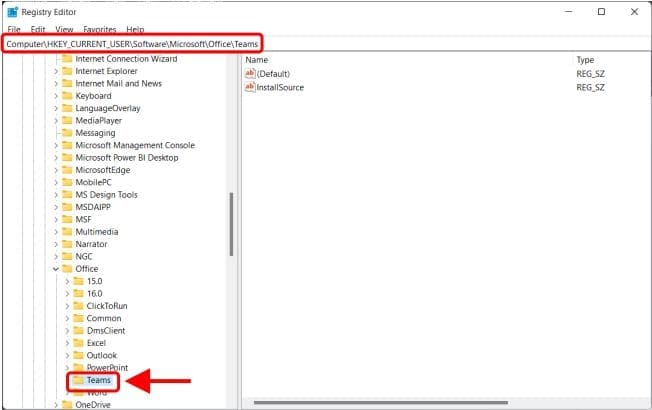This screenshot has width=652, height=410.
Task: Click the Type column header
Action: [x=585, y=60]
